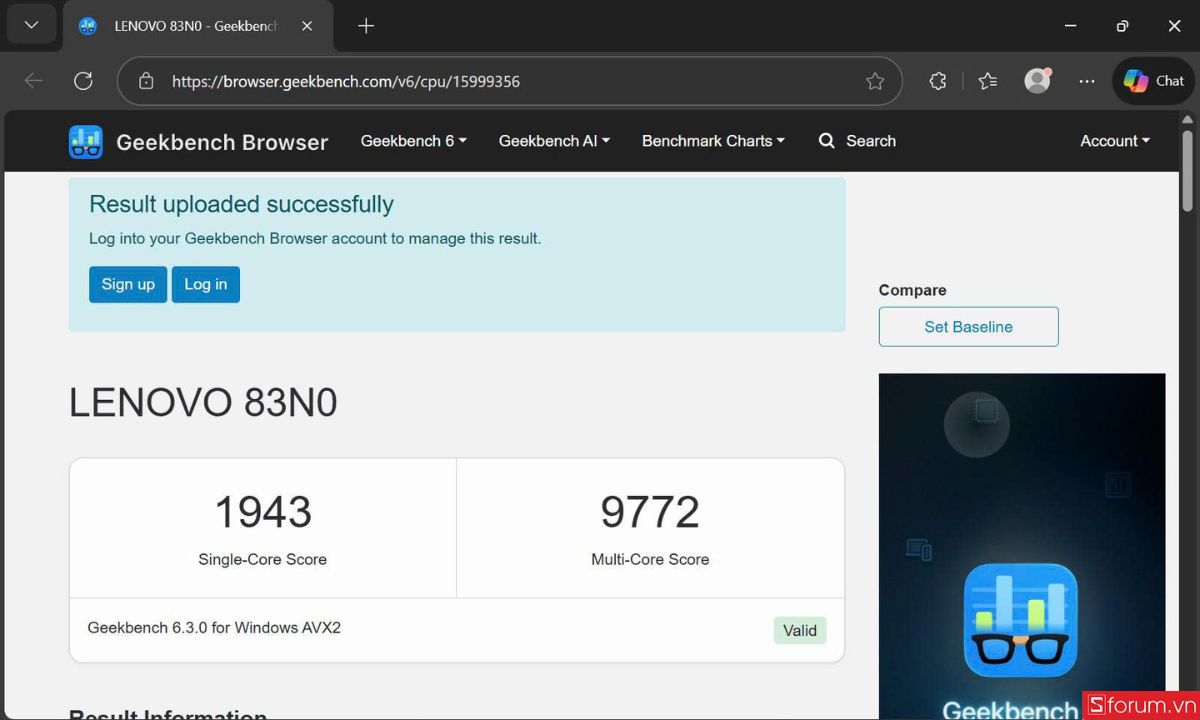Screen dimensions: 1200x720
Task: Open the tab search chevron button
Action: click(31, 26)
